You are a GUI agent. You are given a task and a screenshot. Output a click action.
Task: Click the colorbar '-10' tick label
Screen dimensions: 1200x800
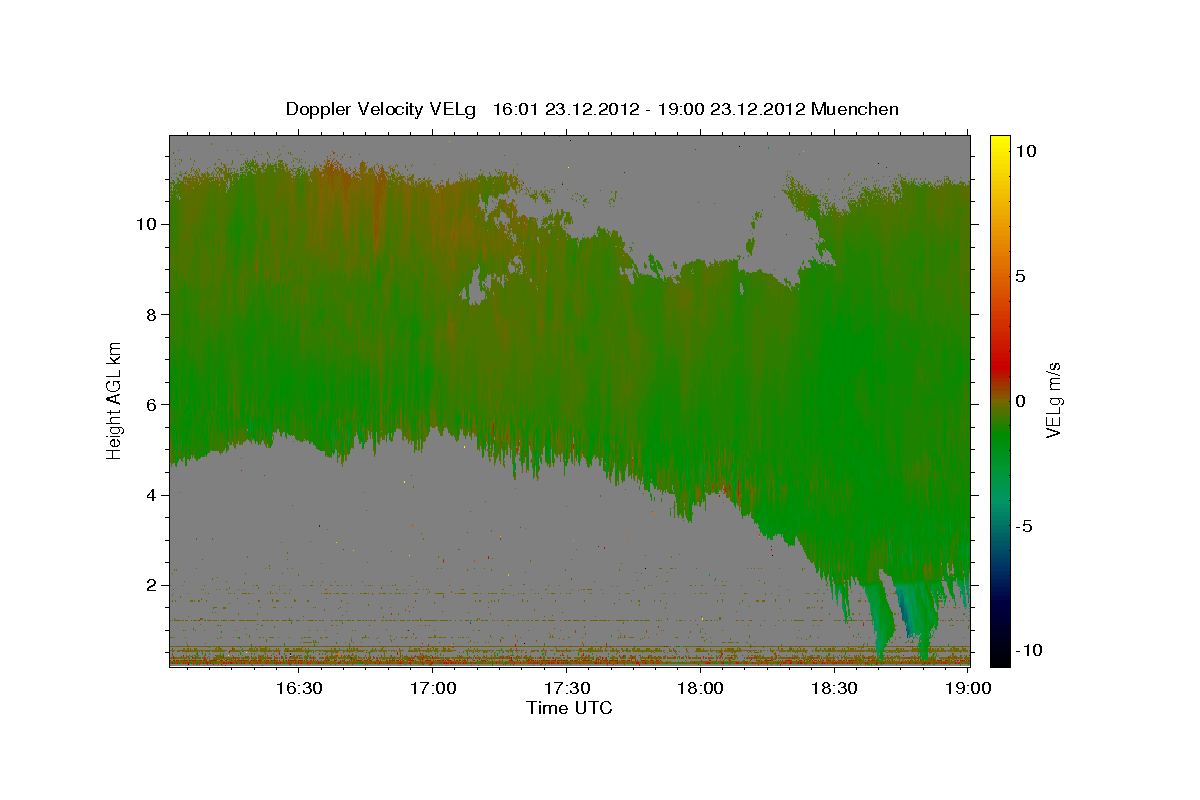pyautogui.click(x=1029, y=650)
